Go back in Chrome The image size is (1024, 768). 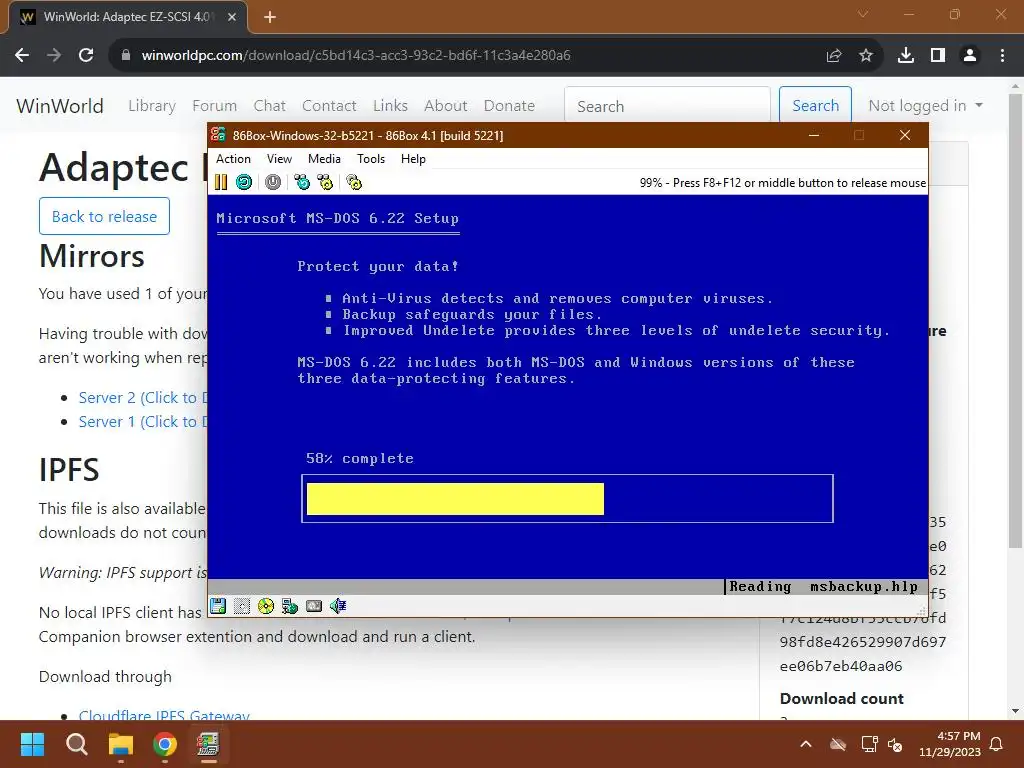pyautogui.click(x=22, y=56)
